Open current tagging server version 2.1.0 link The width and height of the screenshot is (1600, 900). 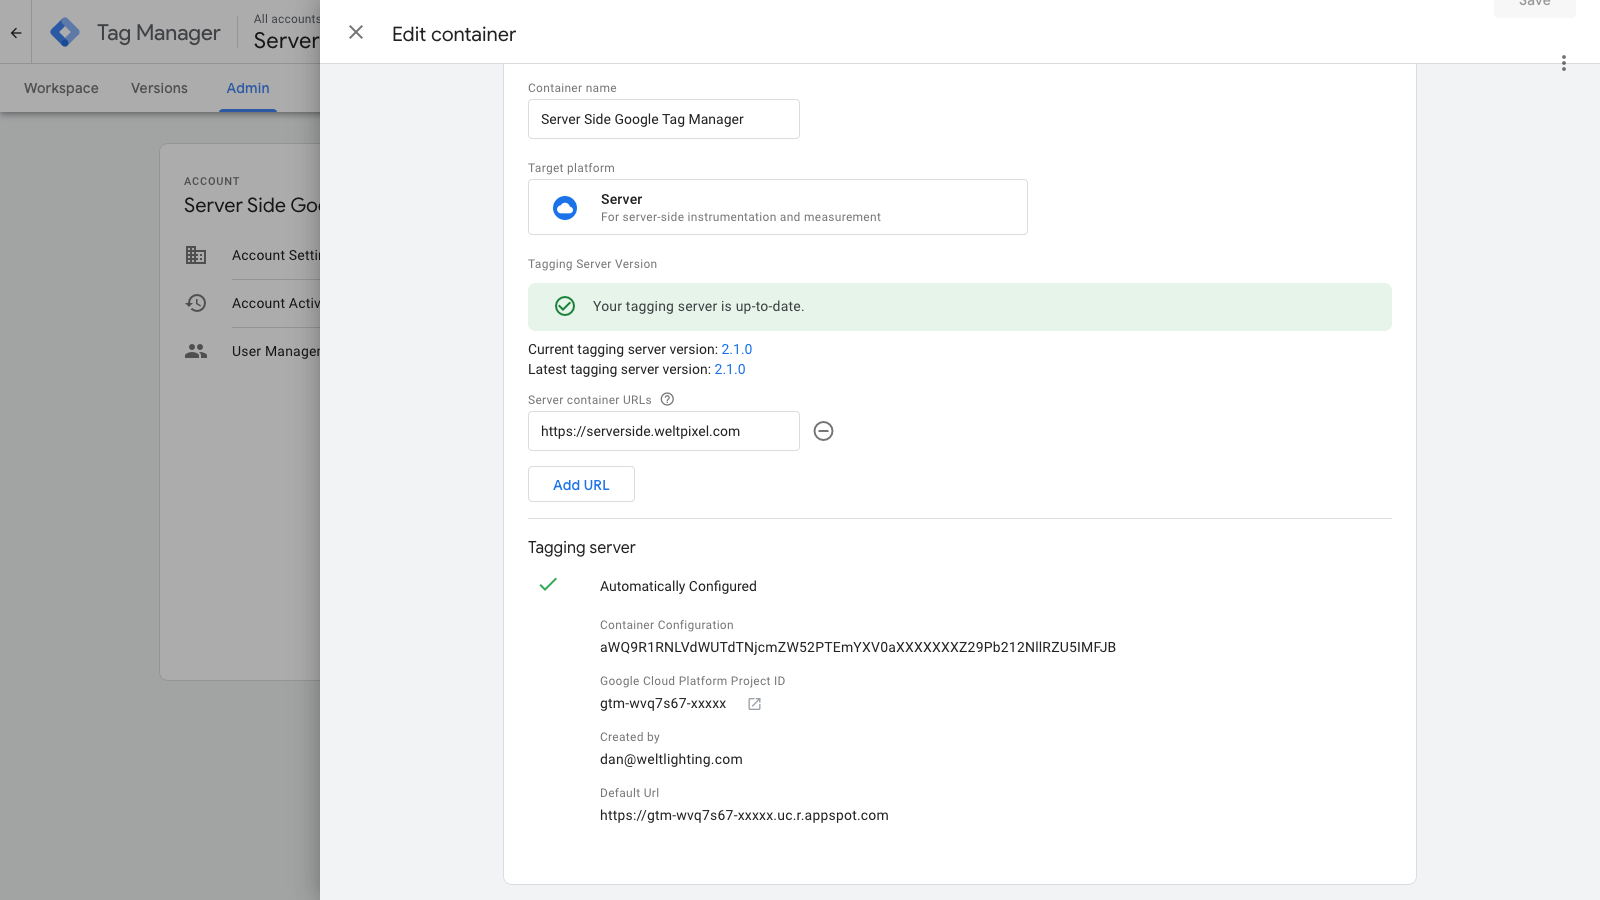[737, 349]
